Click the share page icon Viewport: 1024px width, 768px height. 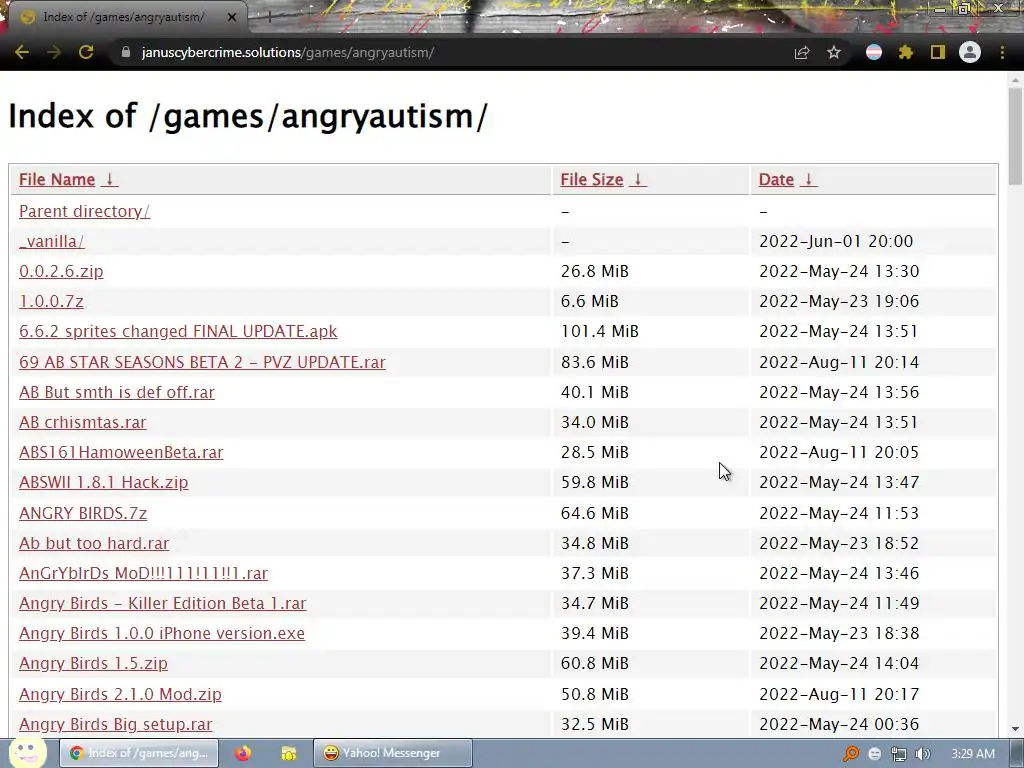click(802, 52)
